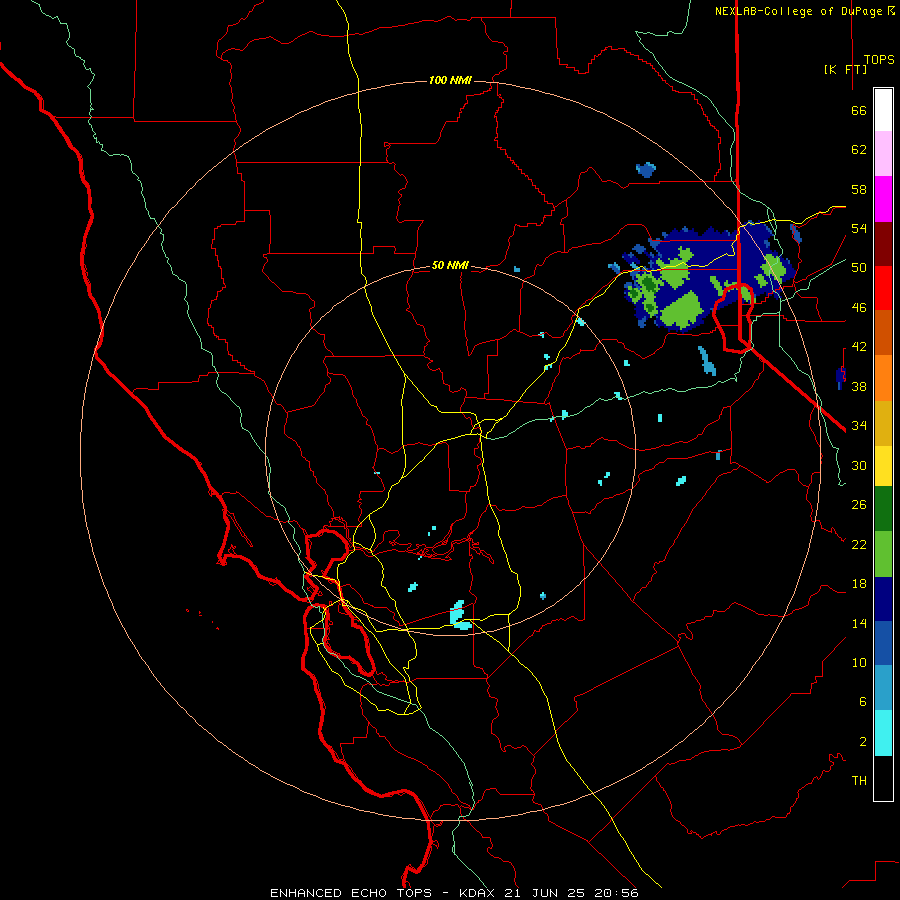Click the "46" legend value

(859, 308)
